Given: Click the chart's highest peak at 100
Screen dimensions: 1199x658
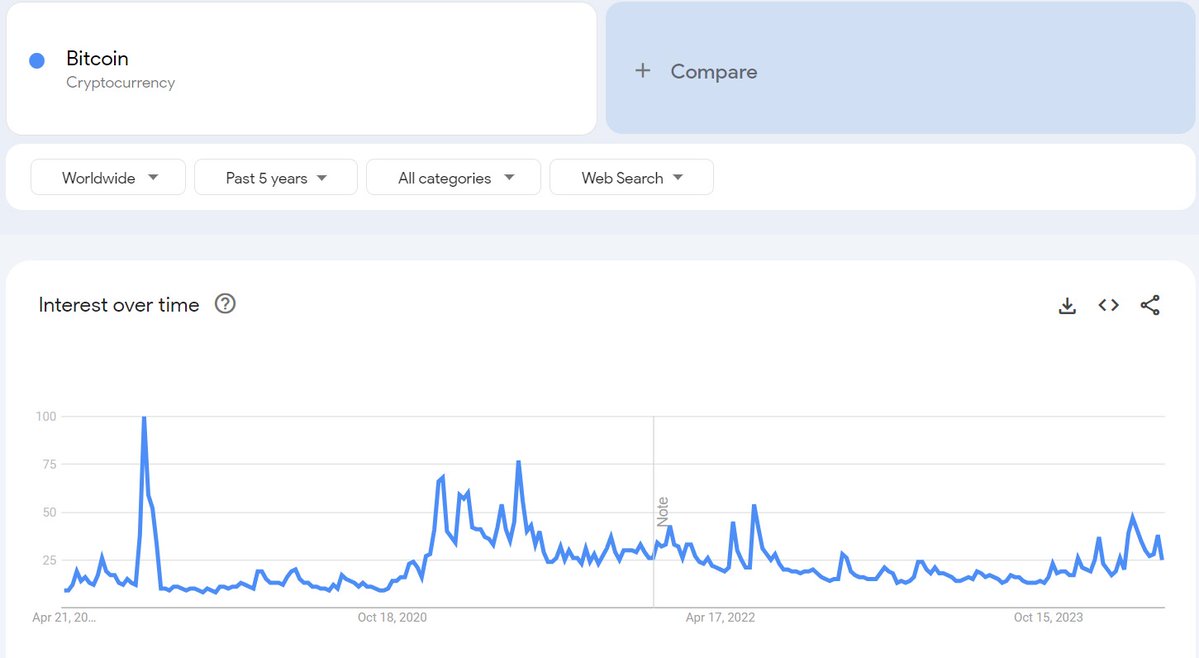Looking at the screenshot, I should (144, 419).
